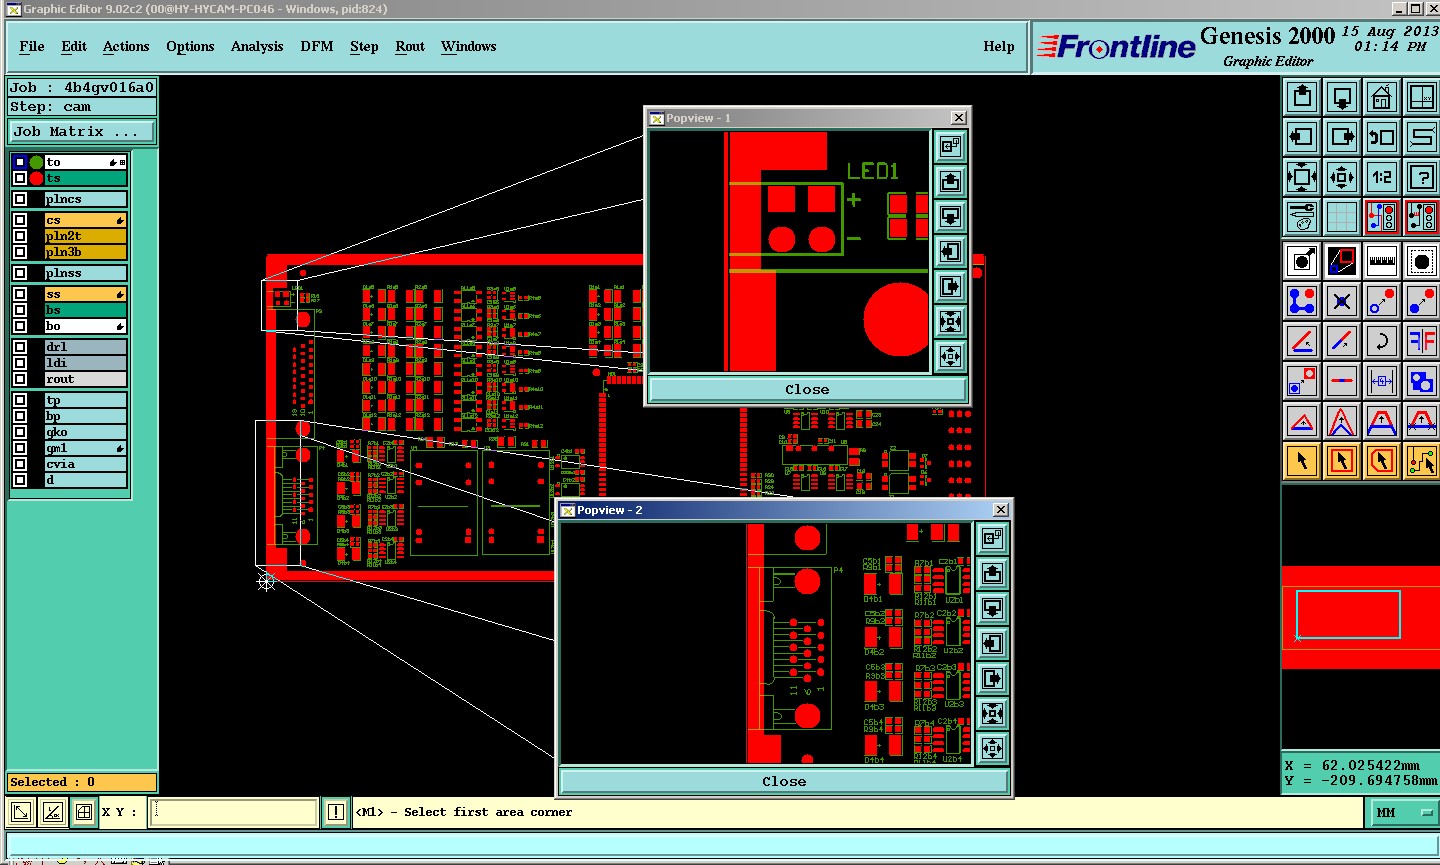Click the 1:2 zoom ratio icon
Viewport: 1440px width, 865px height.
tap(1382, 178)
